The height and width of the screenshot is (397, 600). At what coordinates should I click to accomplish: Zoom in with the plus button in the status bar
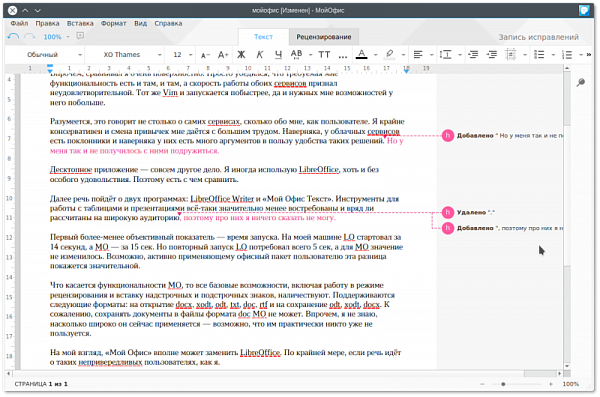[551, 384]
